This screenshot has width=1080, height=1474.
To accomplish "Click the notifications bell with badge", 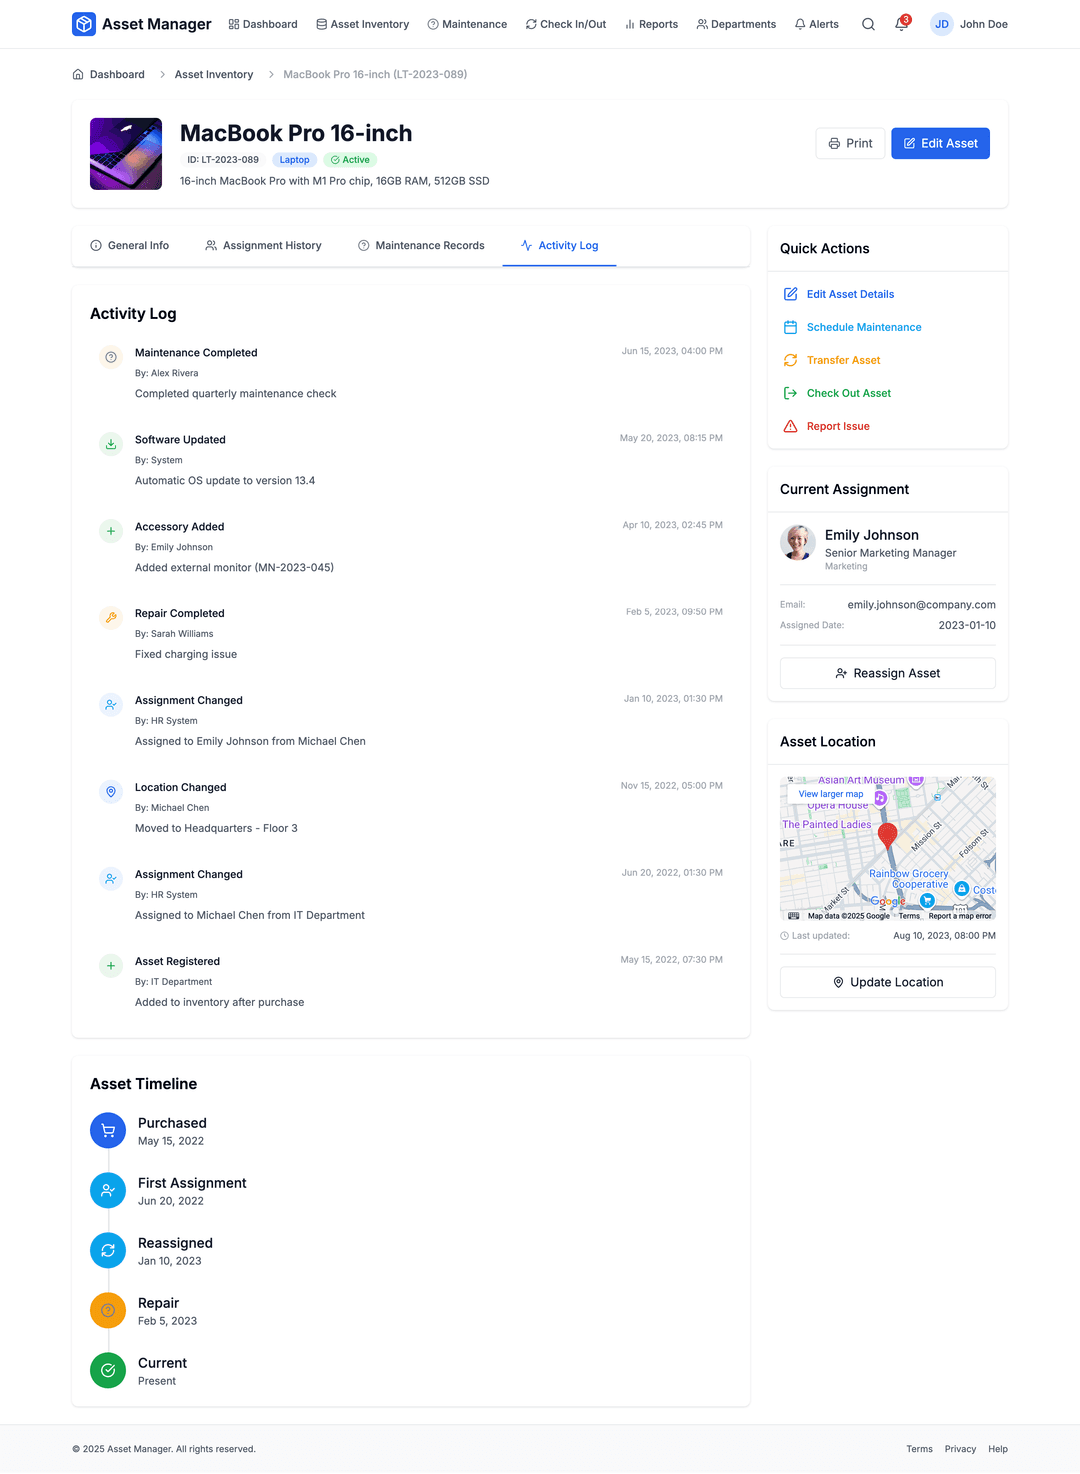I will pyautogui.click(x=901, y=24).
